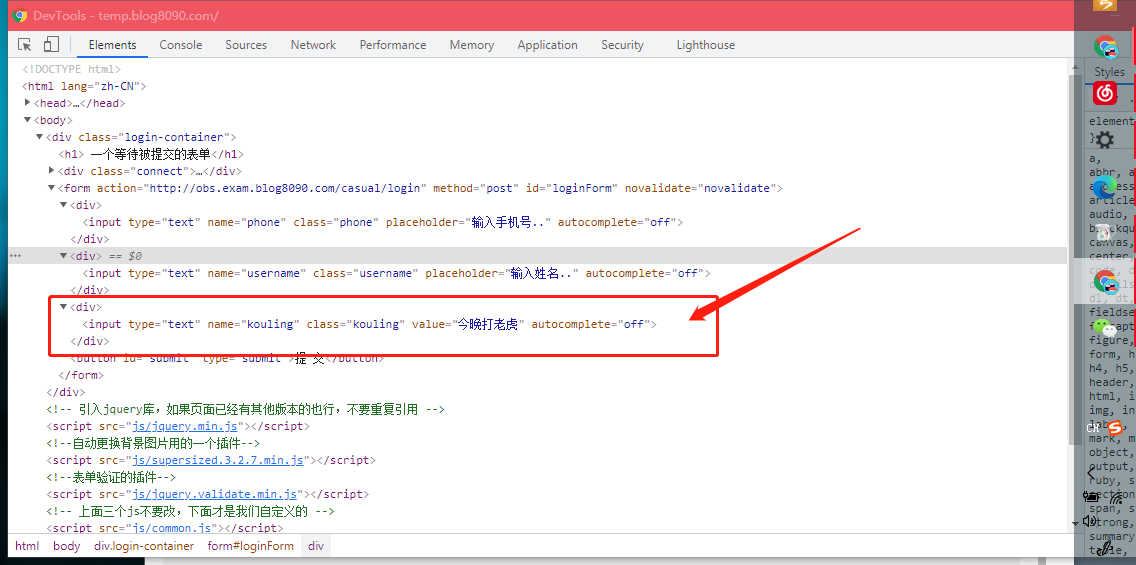Open the Sources tab
The image size is (1136, 565).
click(x=246, y=45)
